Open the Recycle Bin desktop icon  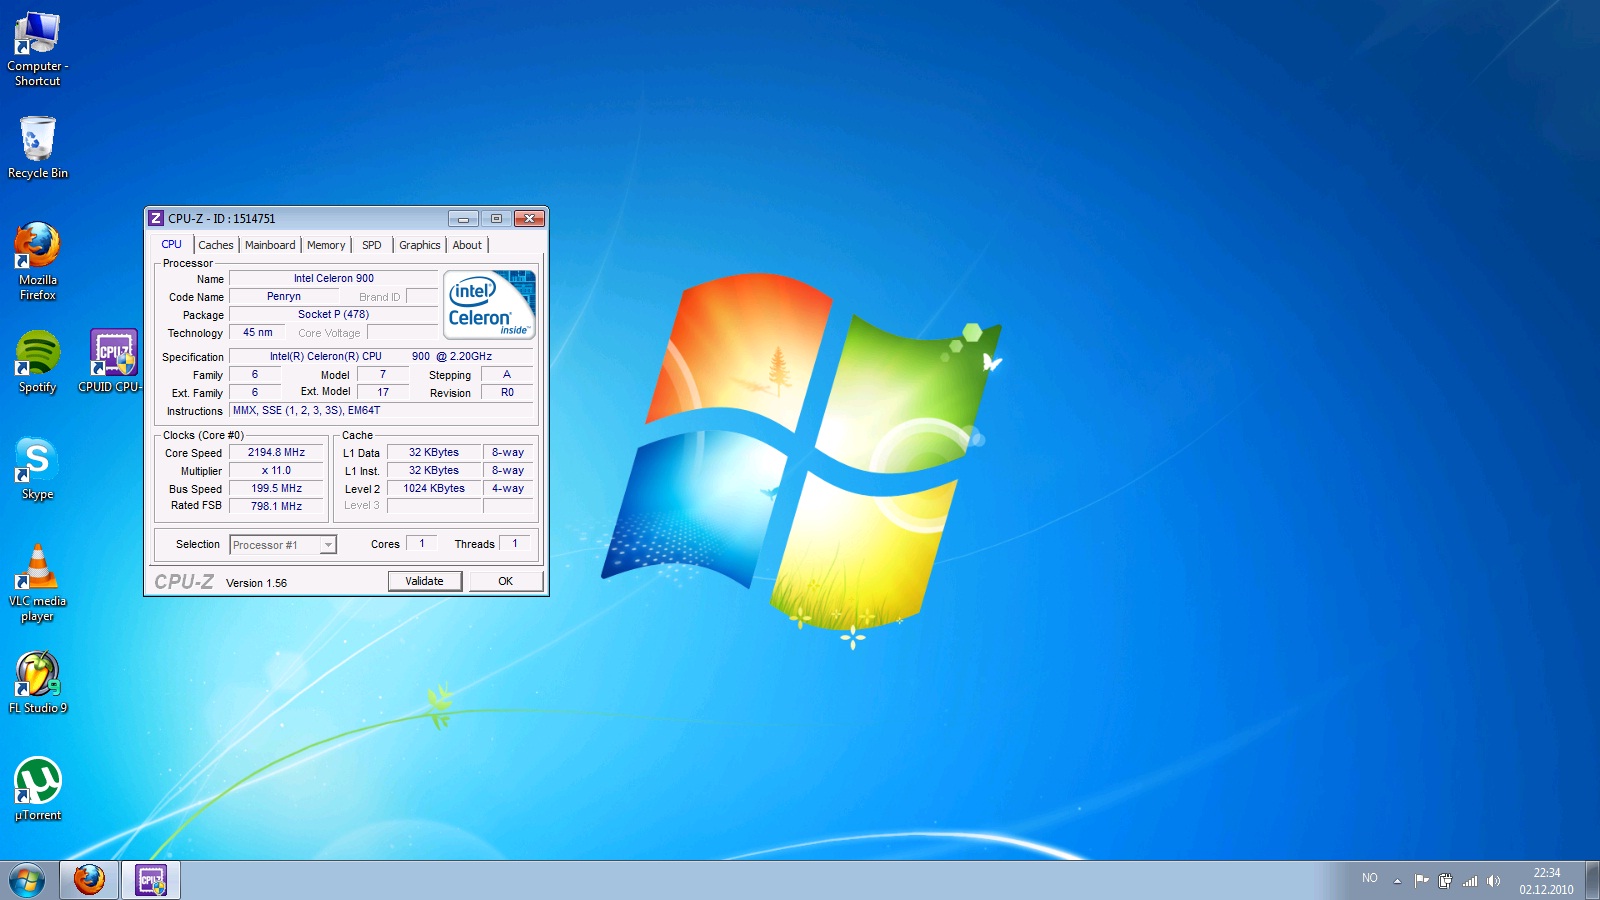point(37,148)
